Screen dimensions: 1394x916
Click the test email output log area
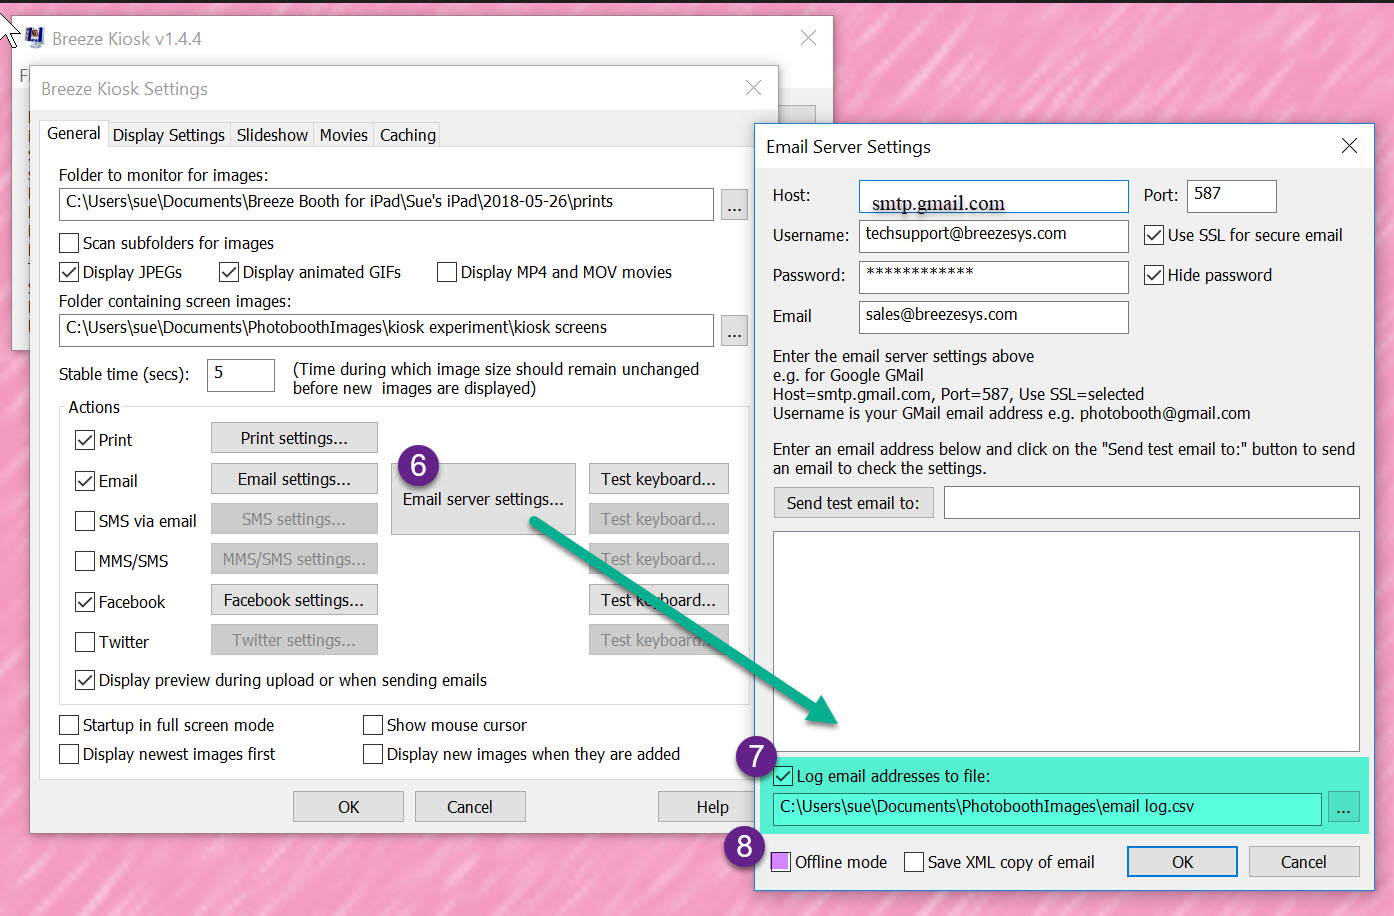(x=1066, y=641)
